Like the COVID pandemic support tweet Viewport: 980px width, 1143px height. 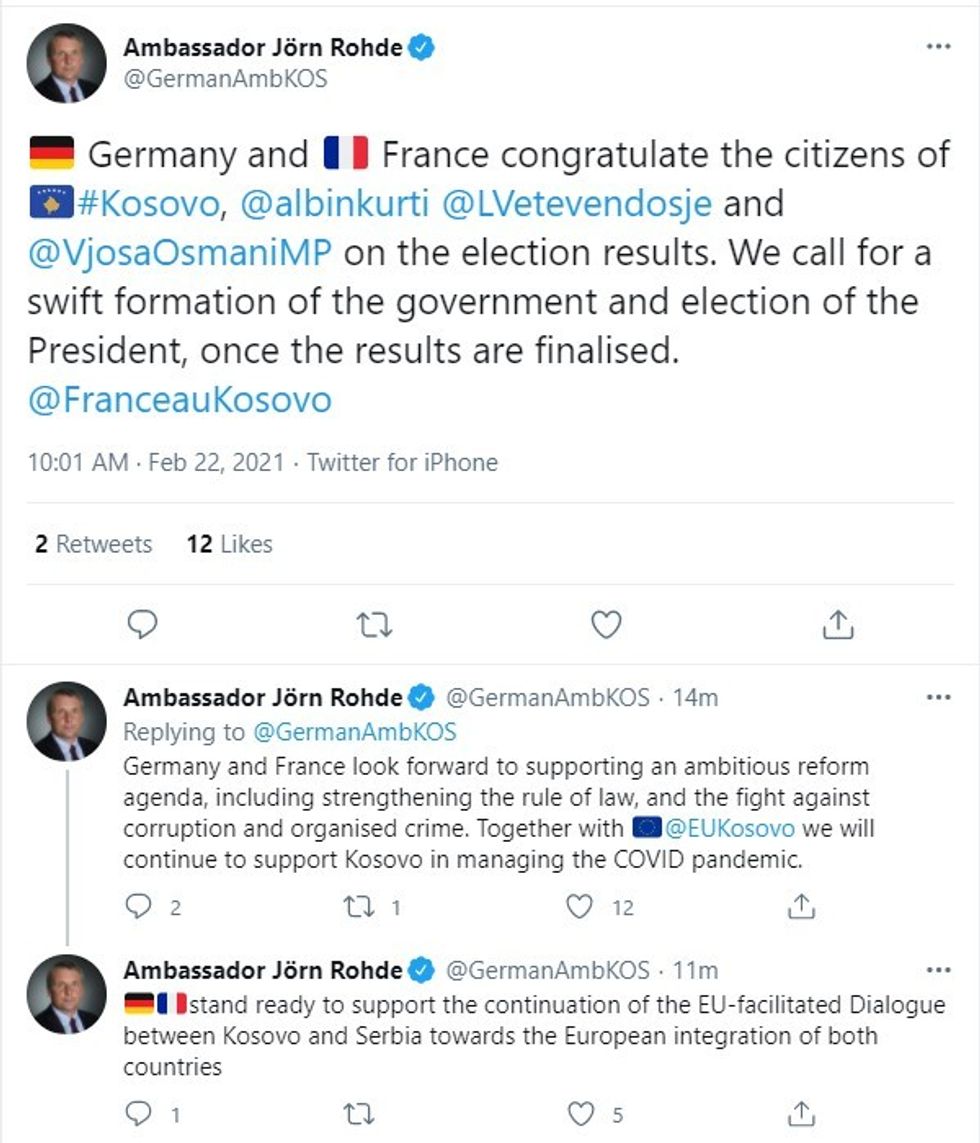[580, 907]
